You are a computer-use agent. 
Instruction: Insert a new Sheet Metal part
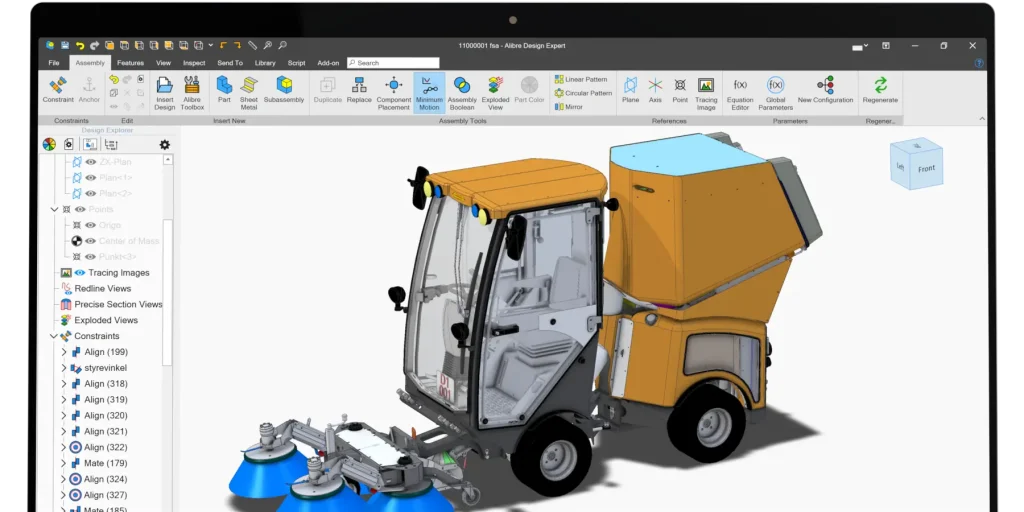click(x=249, y=90)
